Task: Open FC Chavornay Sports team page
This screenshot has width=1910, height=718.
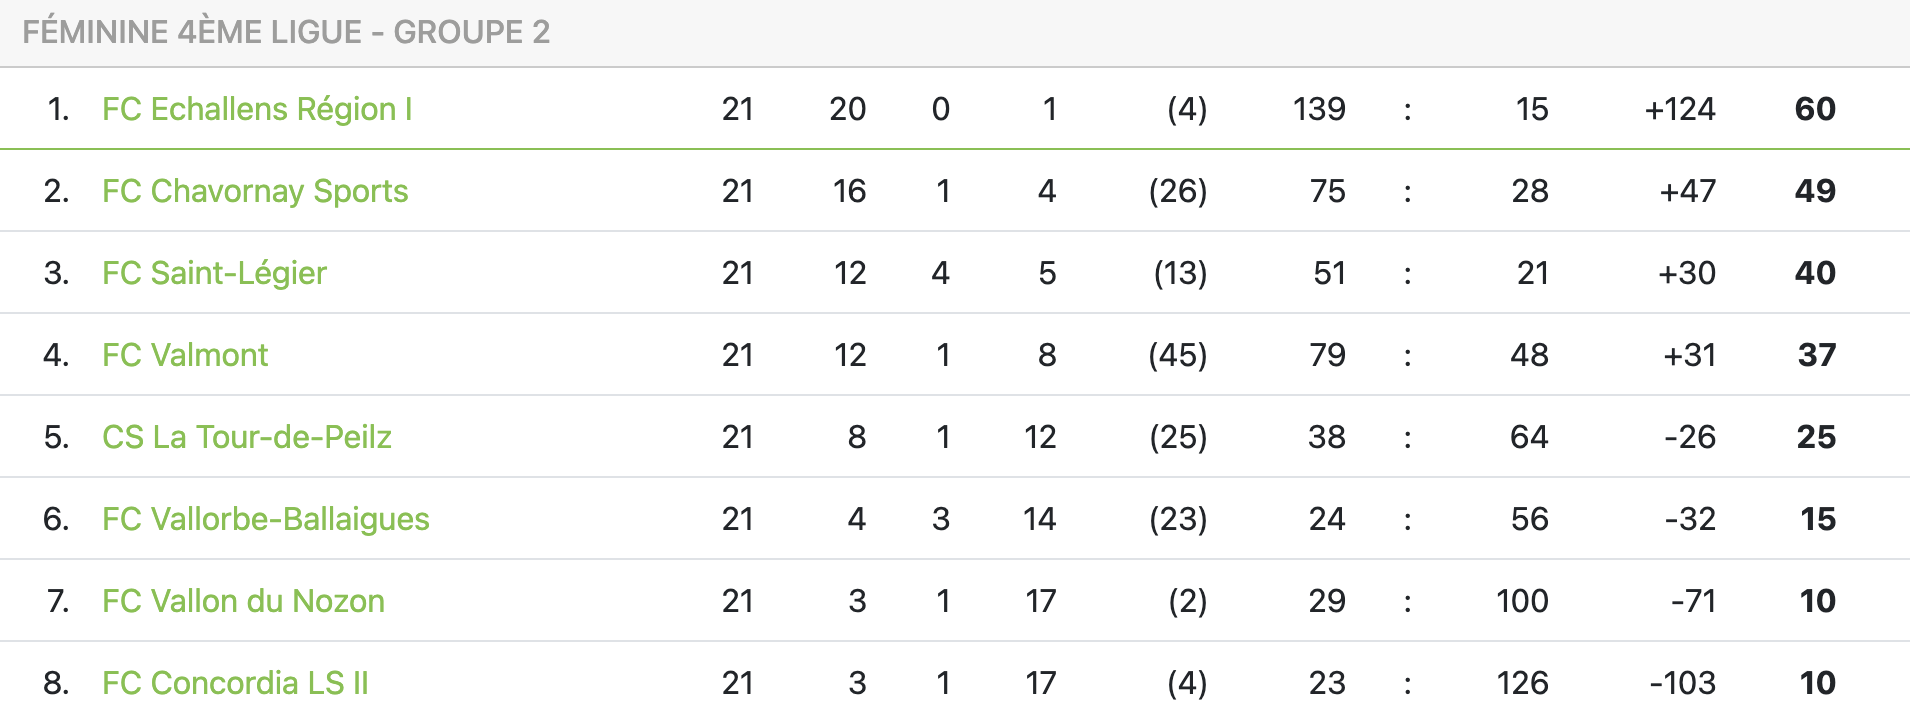Action: tap(255, 191)
